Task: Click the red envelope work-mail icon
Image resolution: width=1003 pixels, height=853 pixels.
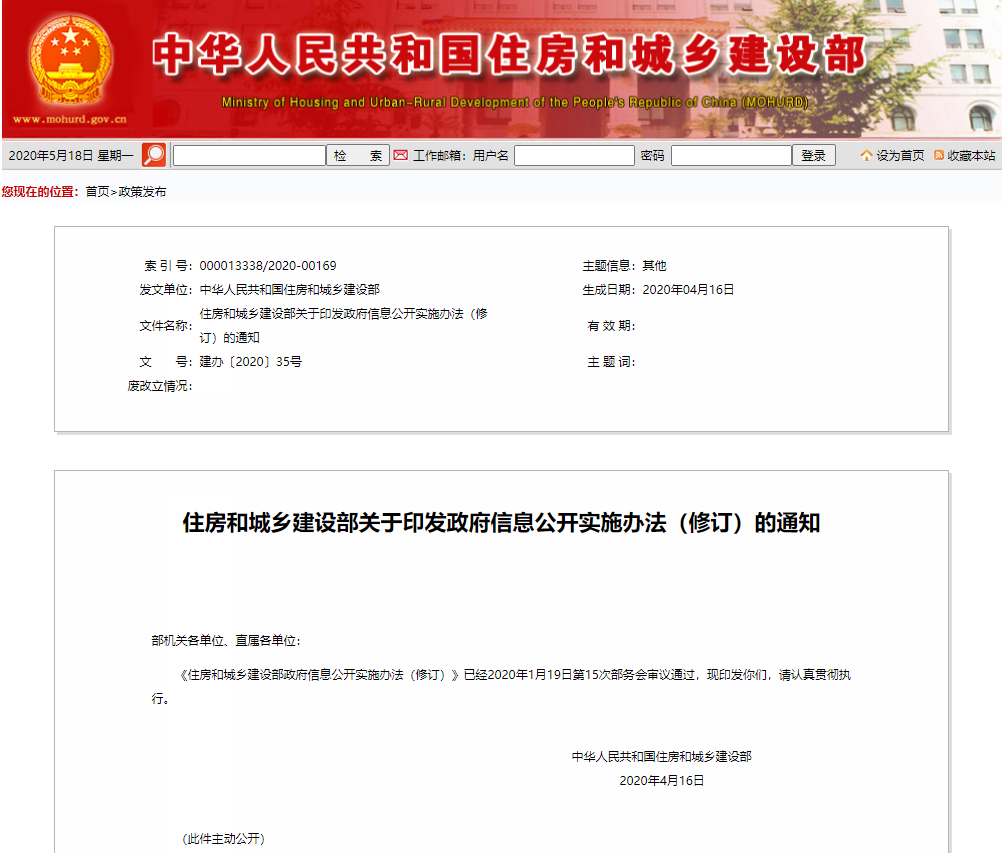Action: point(400,155)
